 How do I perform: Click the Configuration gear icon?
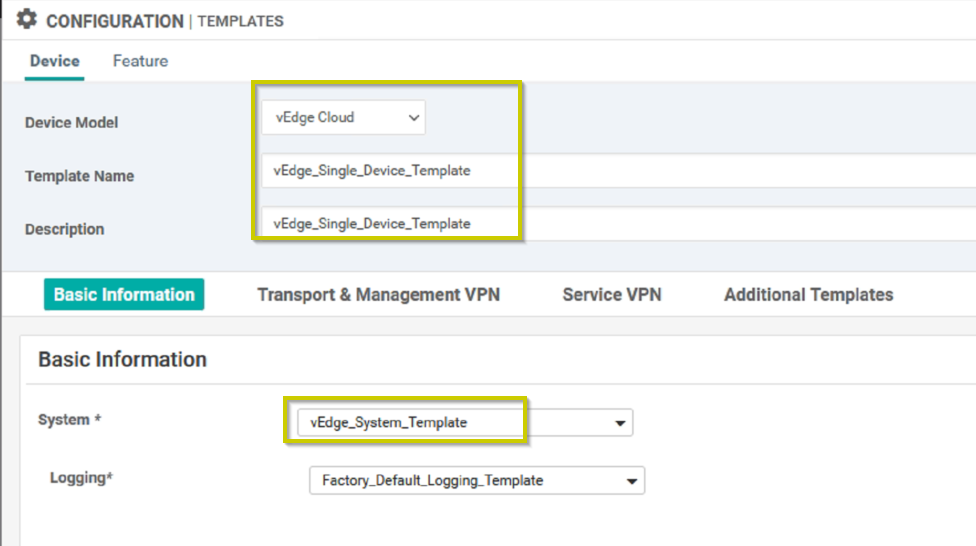(27, 19)
